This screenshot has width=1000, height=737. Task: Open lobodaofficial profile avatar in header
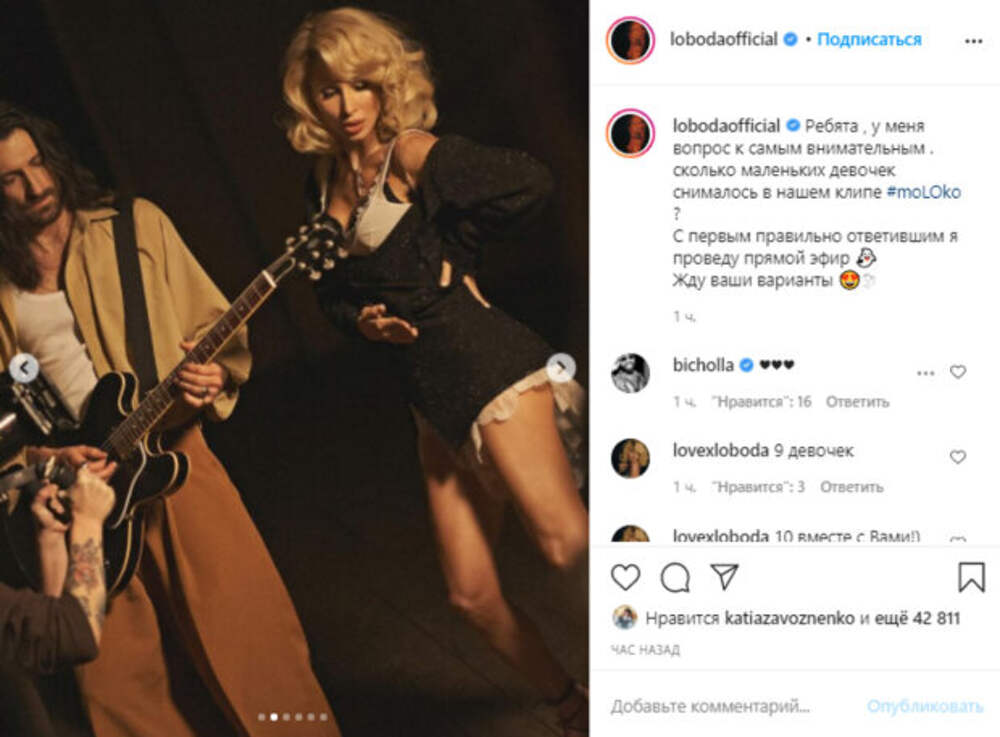coord(630,40)
